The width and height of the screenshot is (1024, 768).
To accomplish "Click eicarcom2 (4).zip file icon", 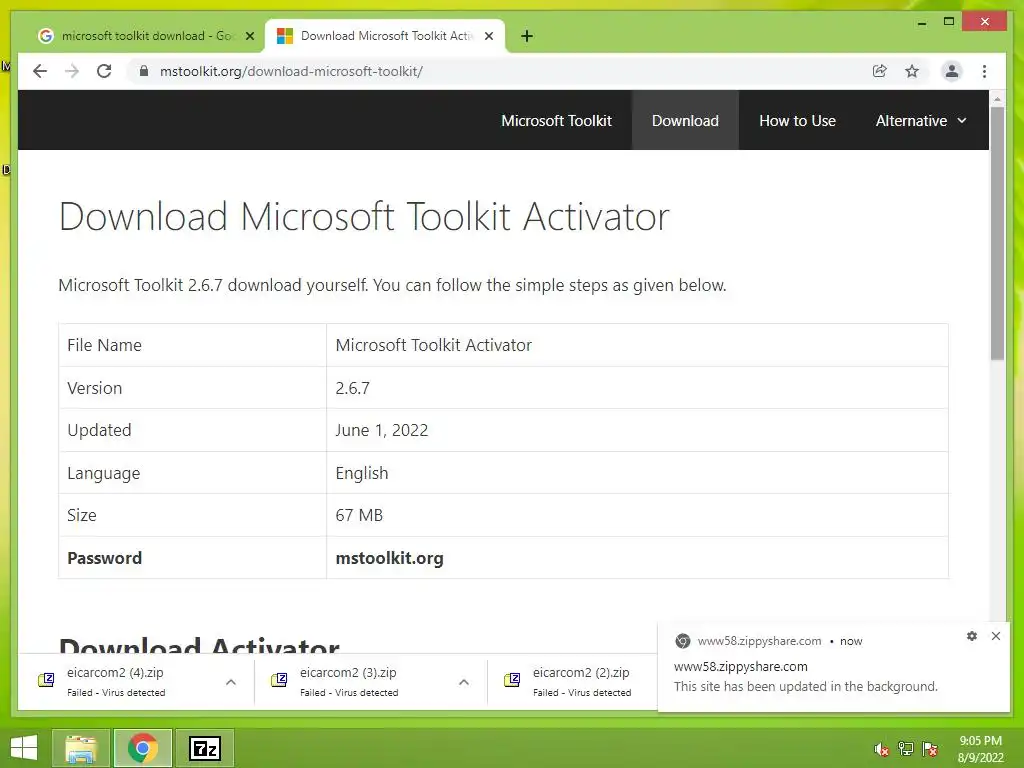I will point(46,680).
